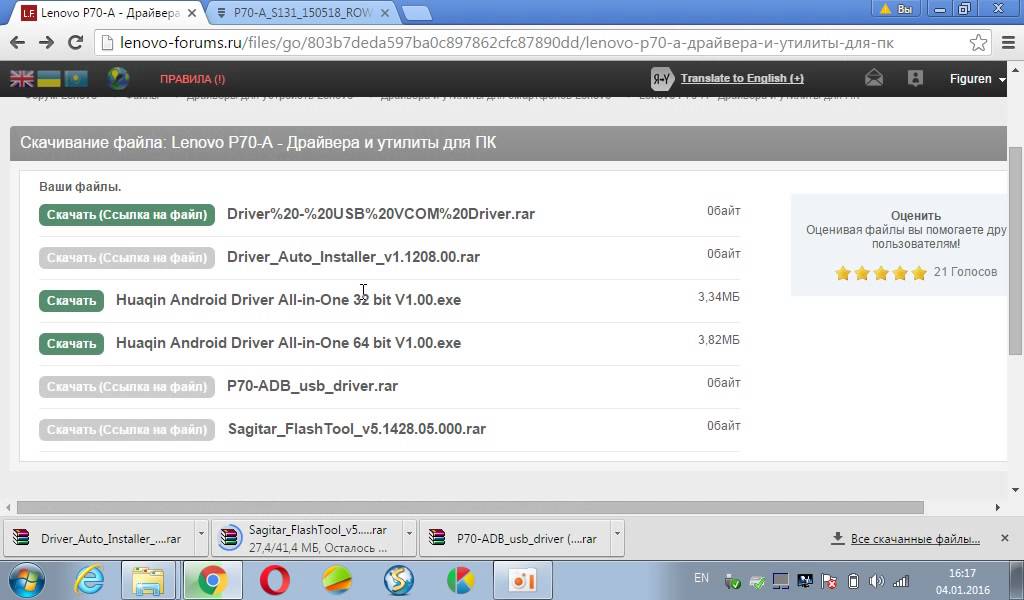Click file name Sagitar_FlashTool_v5.1428.05.000.rar
Image resolution: width=1024 pixels, height=600 pixels.
(x=357, y=429)
